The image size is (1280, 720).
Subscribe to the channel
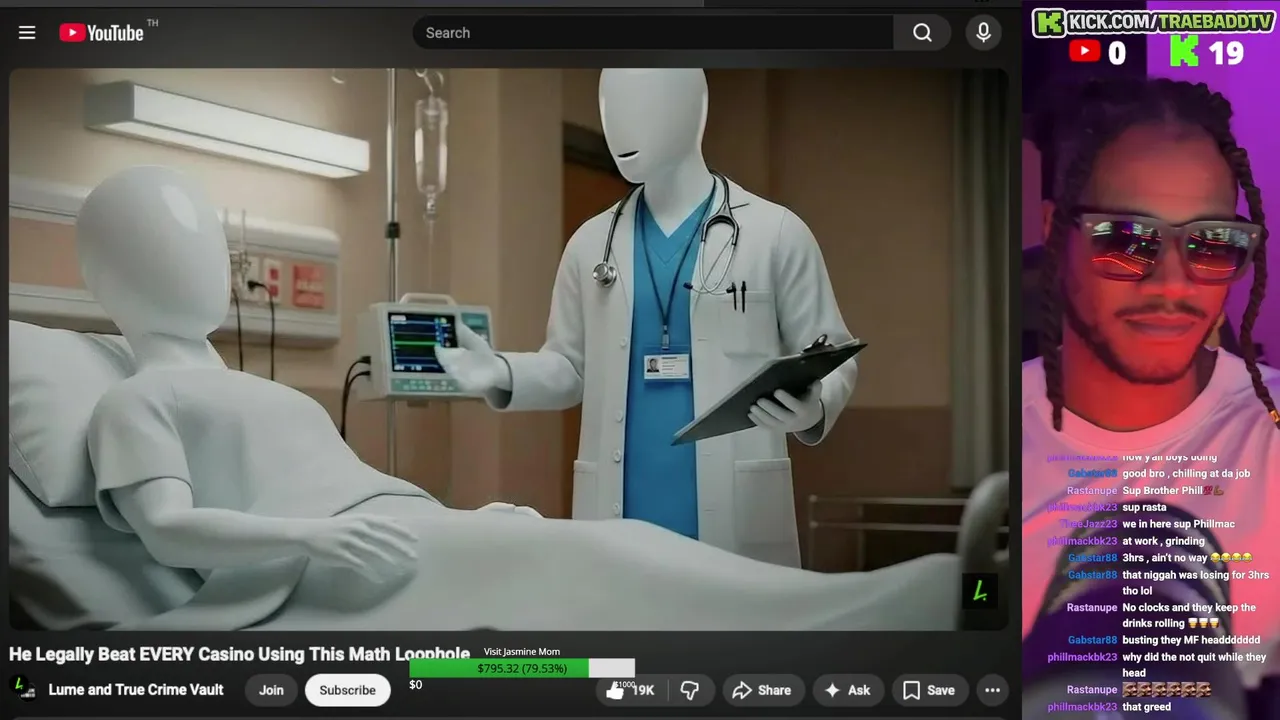point(347,690)
